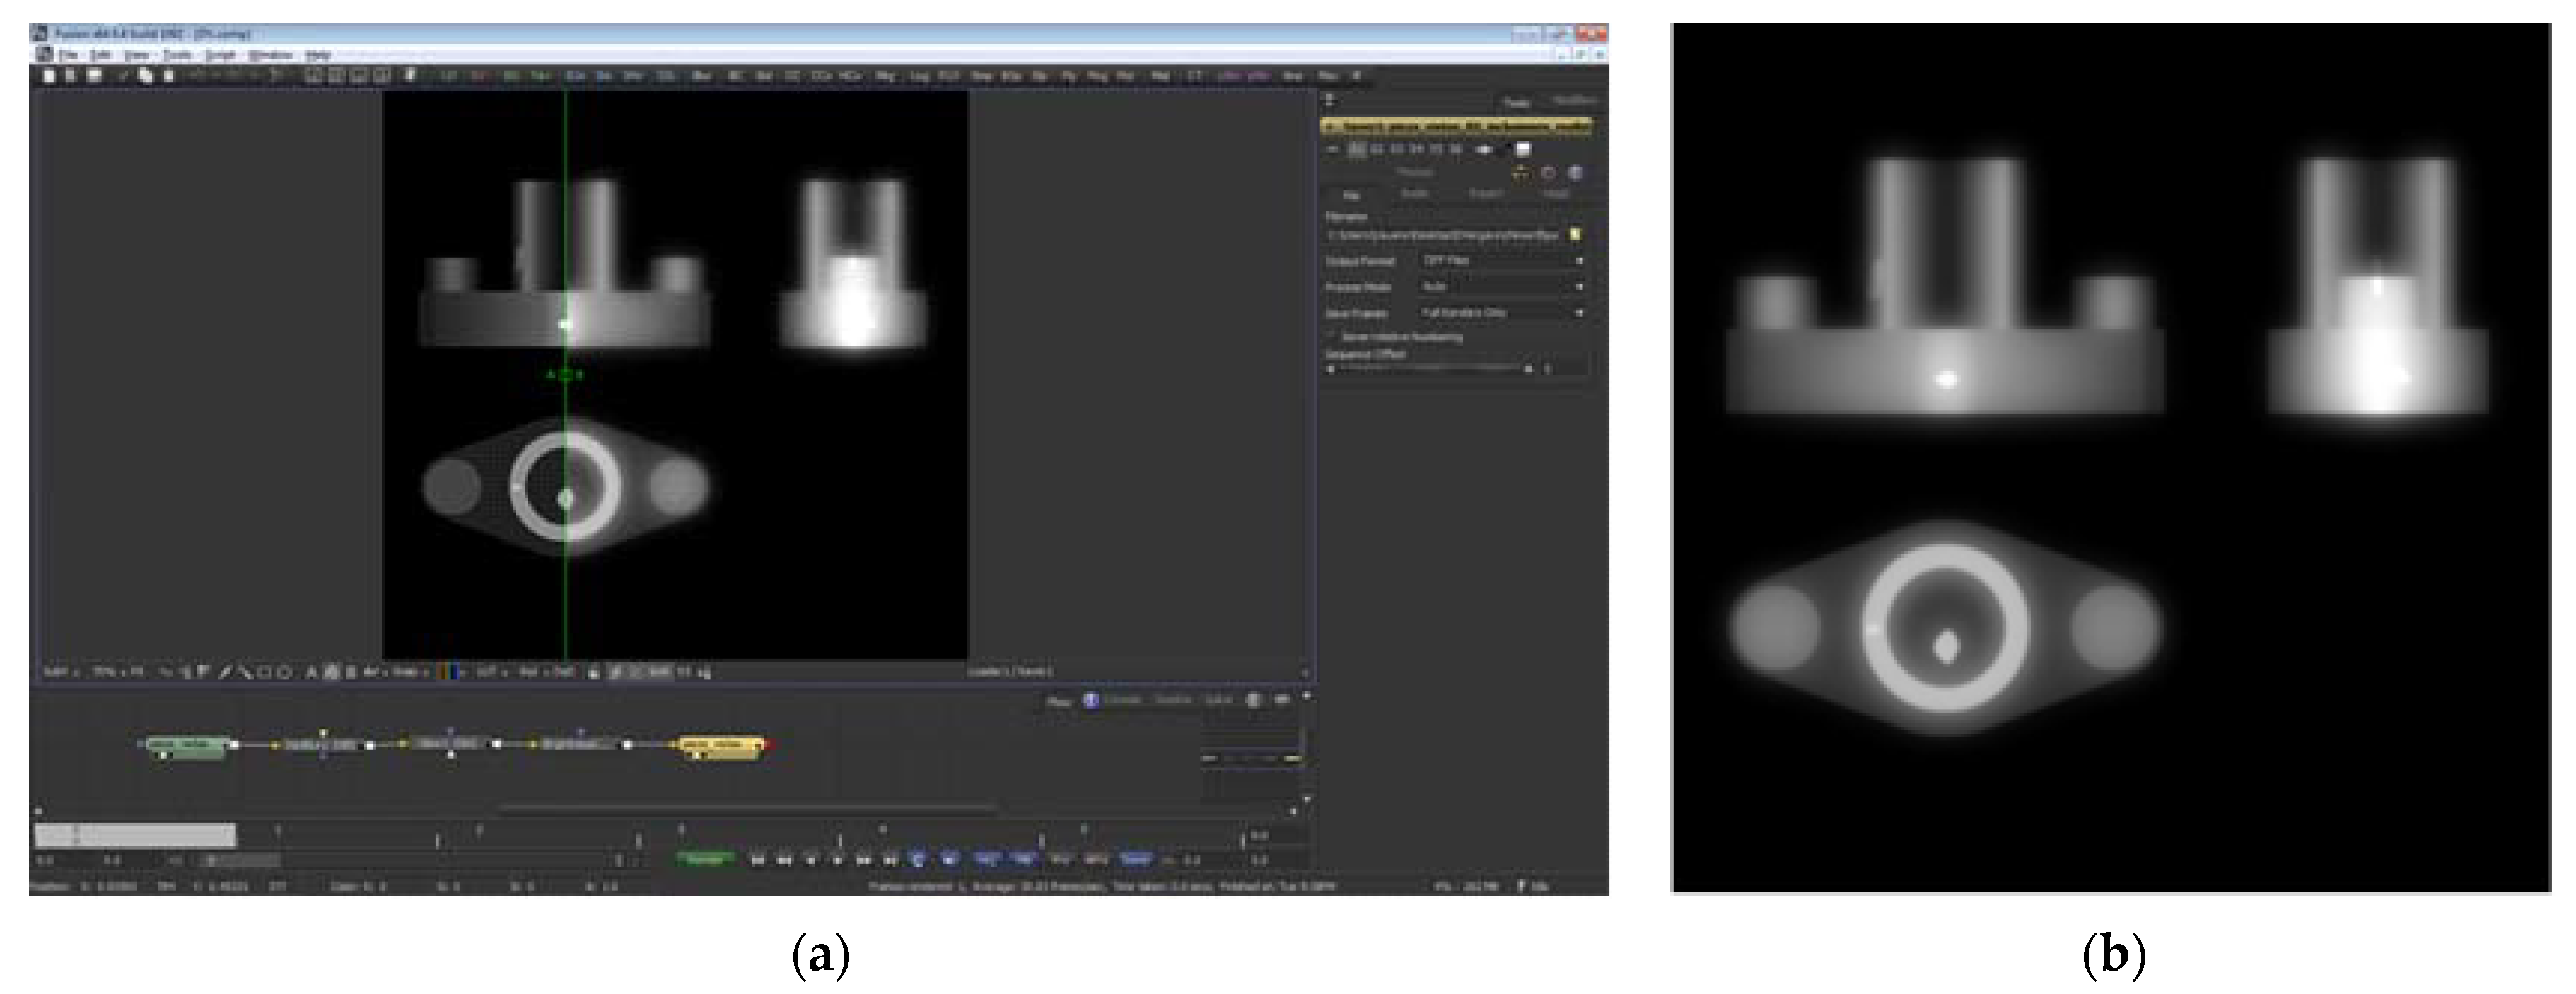Viewport: 2576px width, 994px height.
Task: Open the File menu
Action: click(68, 55)
